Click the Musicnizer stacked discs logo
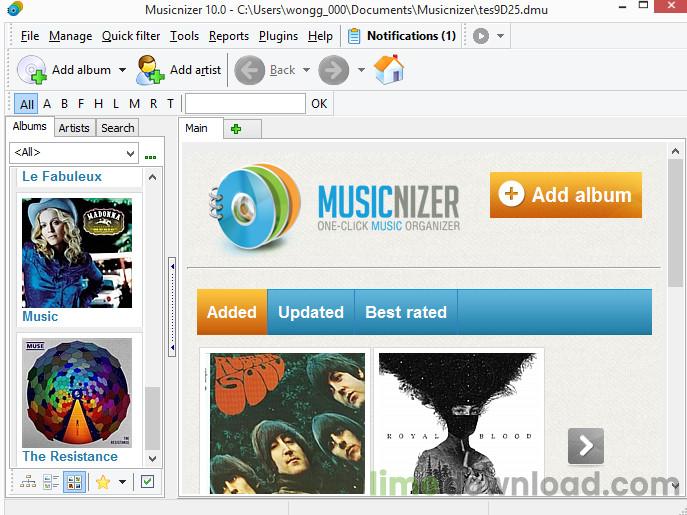 click(x=255, y=206)
